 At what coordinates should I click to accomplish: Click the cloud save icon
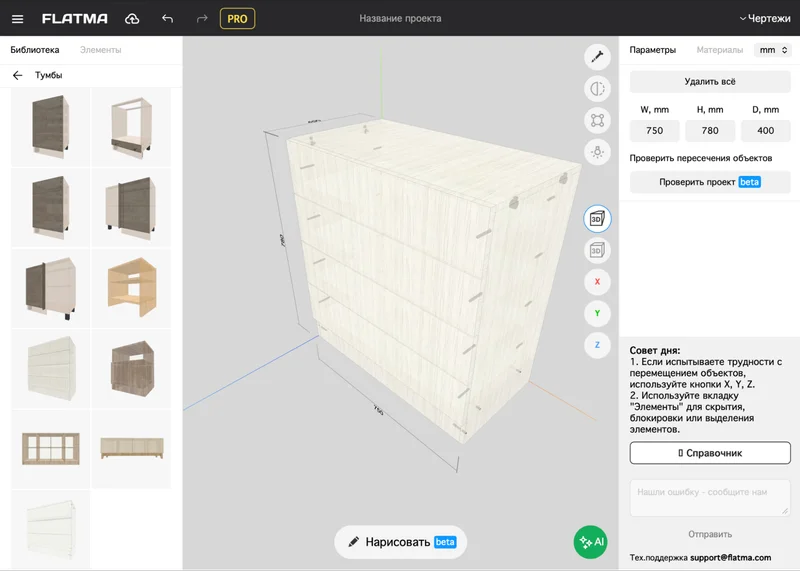click(132, 18)
